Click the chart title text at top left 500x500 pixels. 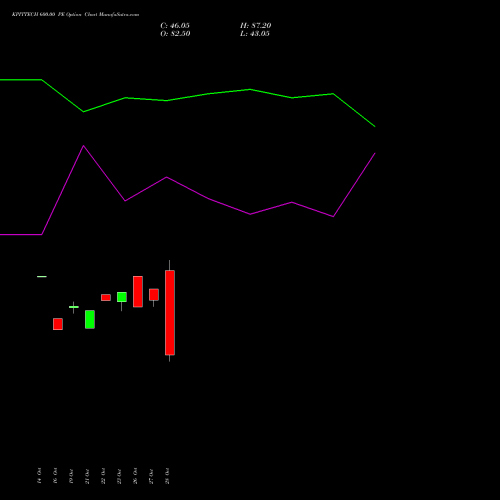pyautogui.click(x=75, y=15)
